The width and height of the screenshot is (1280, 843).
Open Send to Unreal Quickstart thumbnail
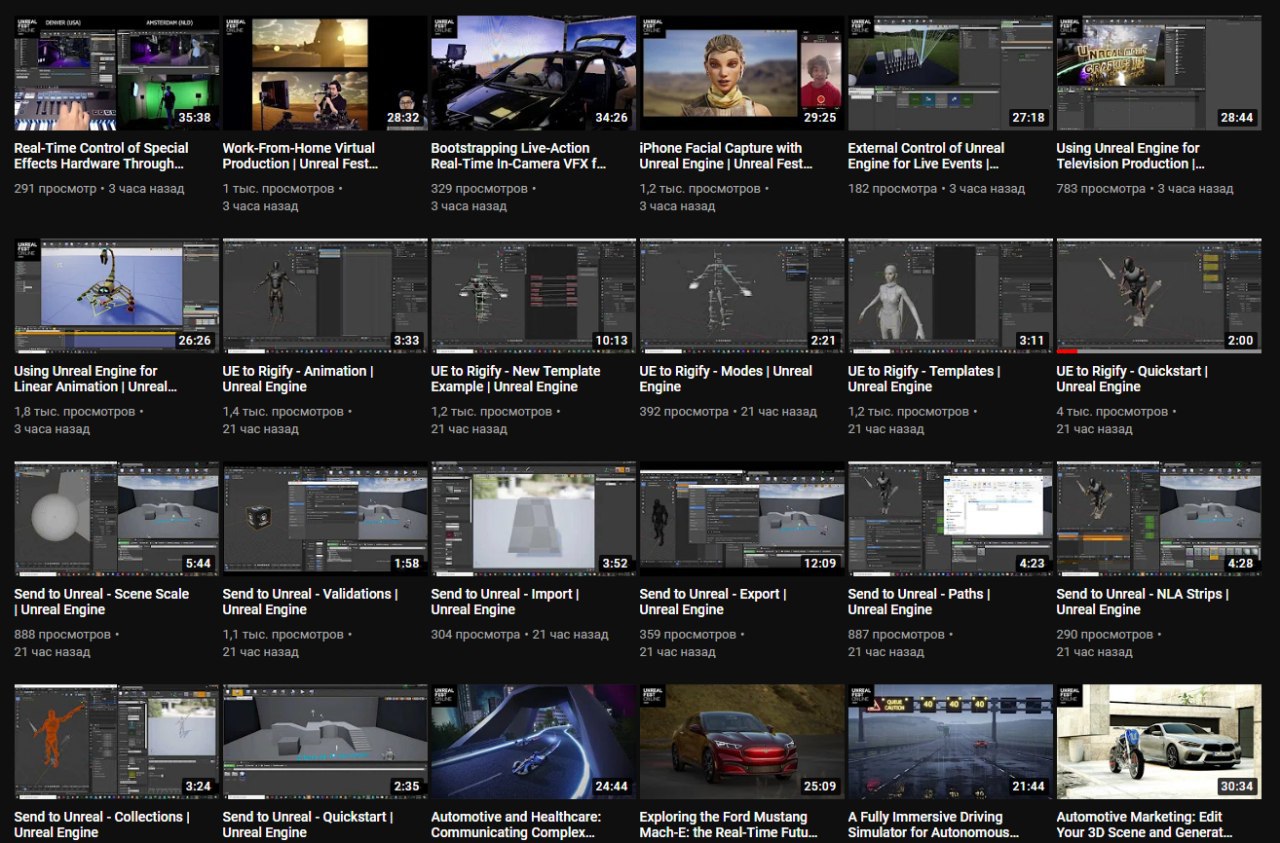pos(325,742)
